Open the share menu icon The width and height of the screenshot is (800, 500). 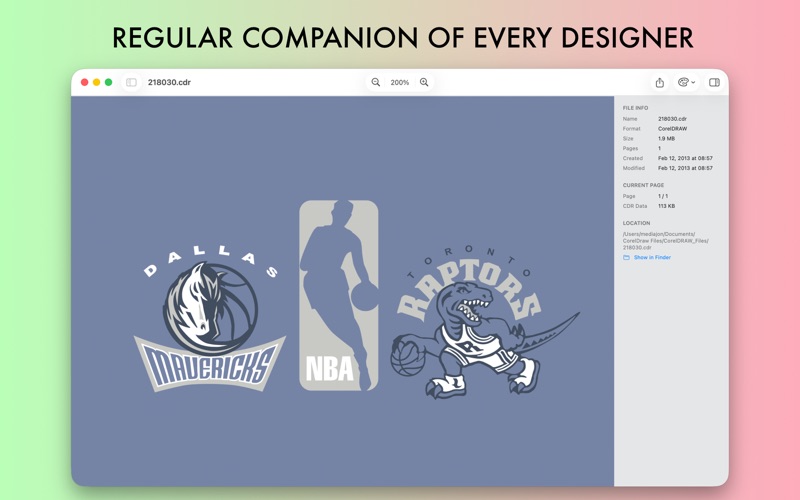tap(660, 82)
